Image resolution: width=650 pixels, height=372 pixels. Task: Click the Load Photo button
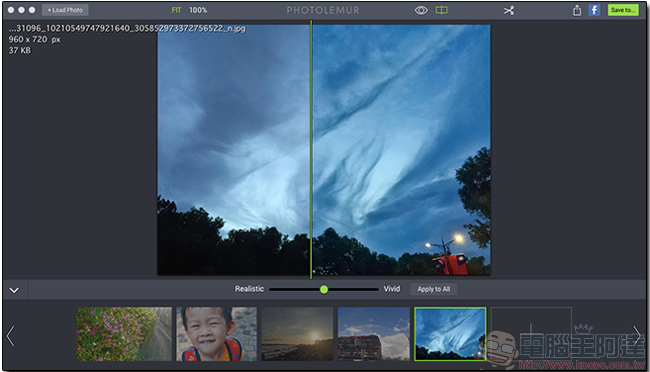tap(65, 10)
